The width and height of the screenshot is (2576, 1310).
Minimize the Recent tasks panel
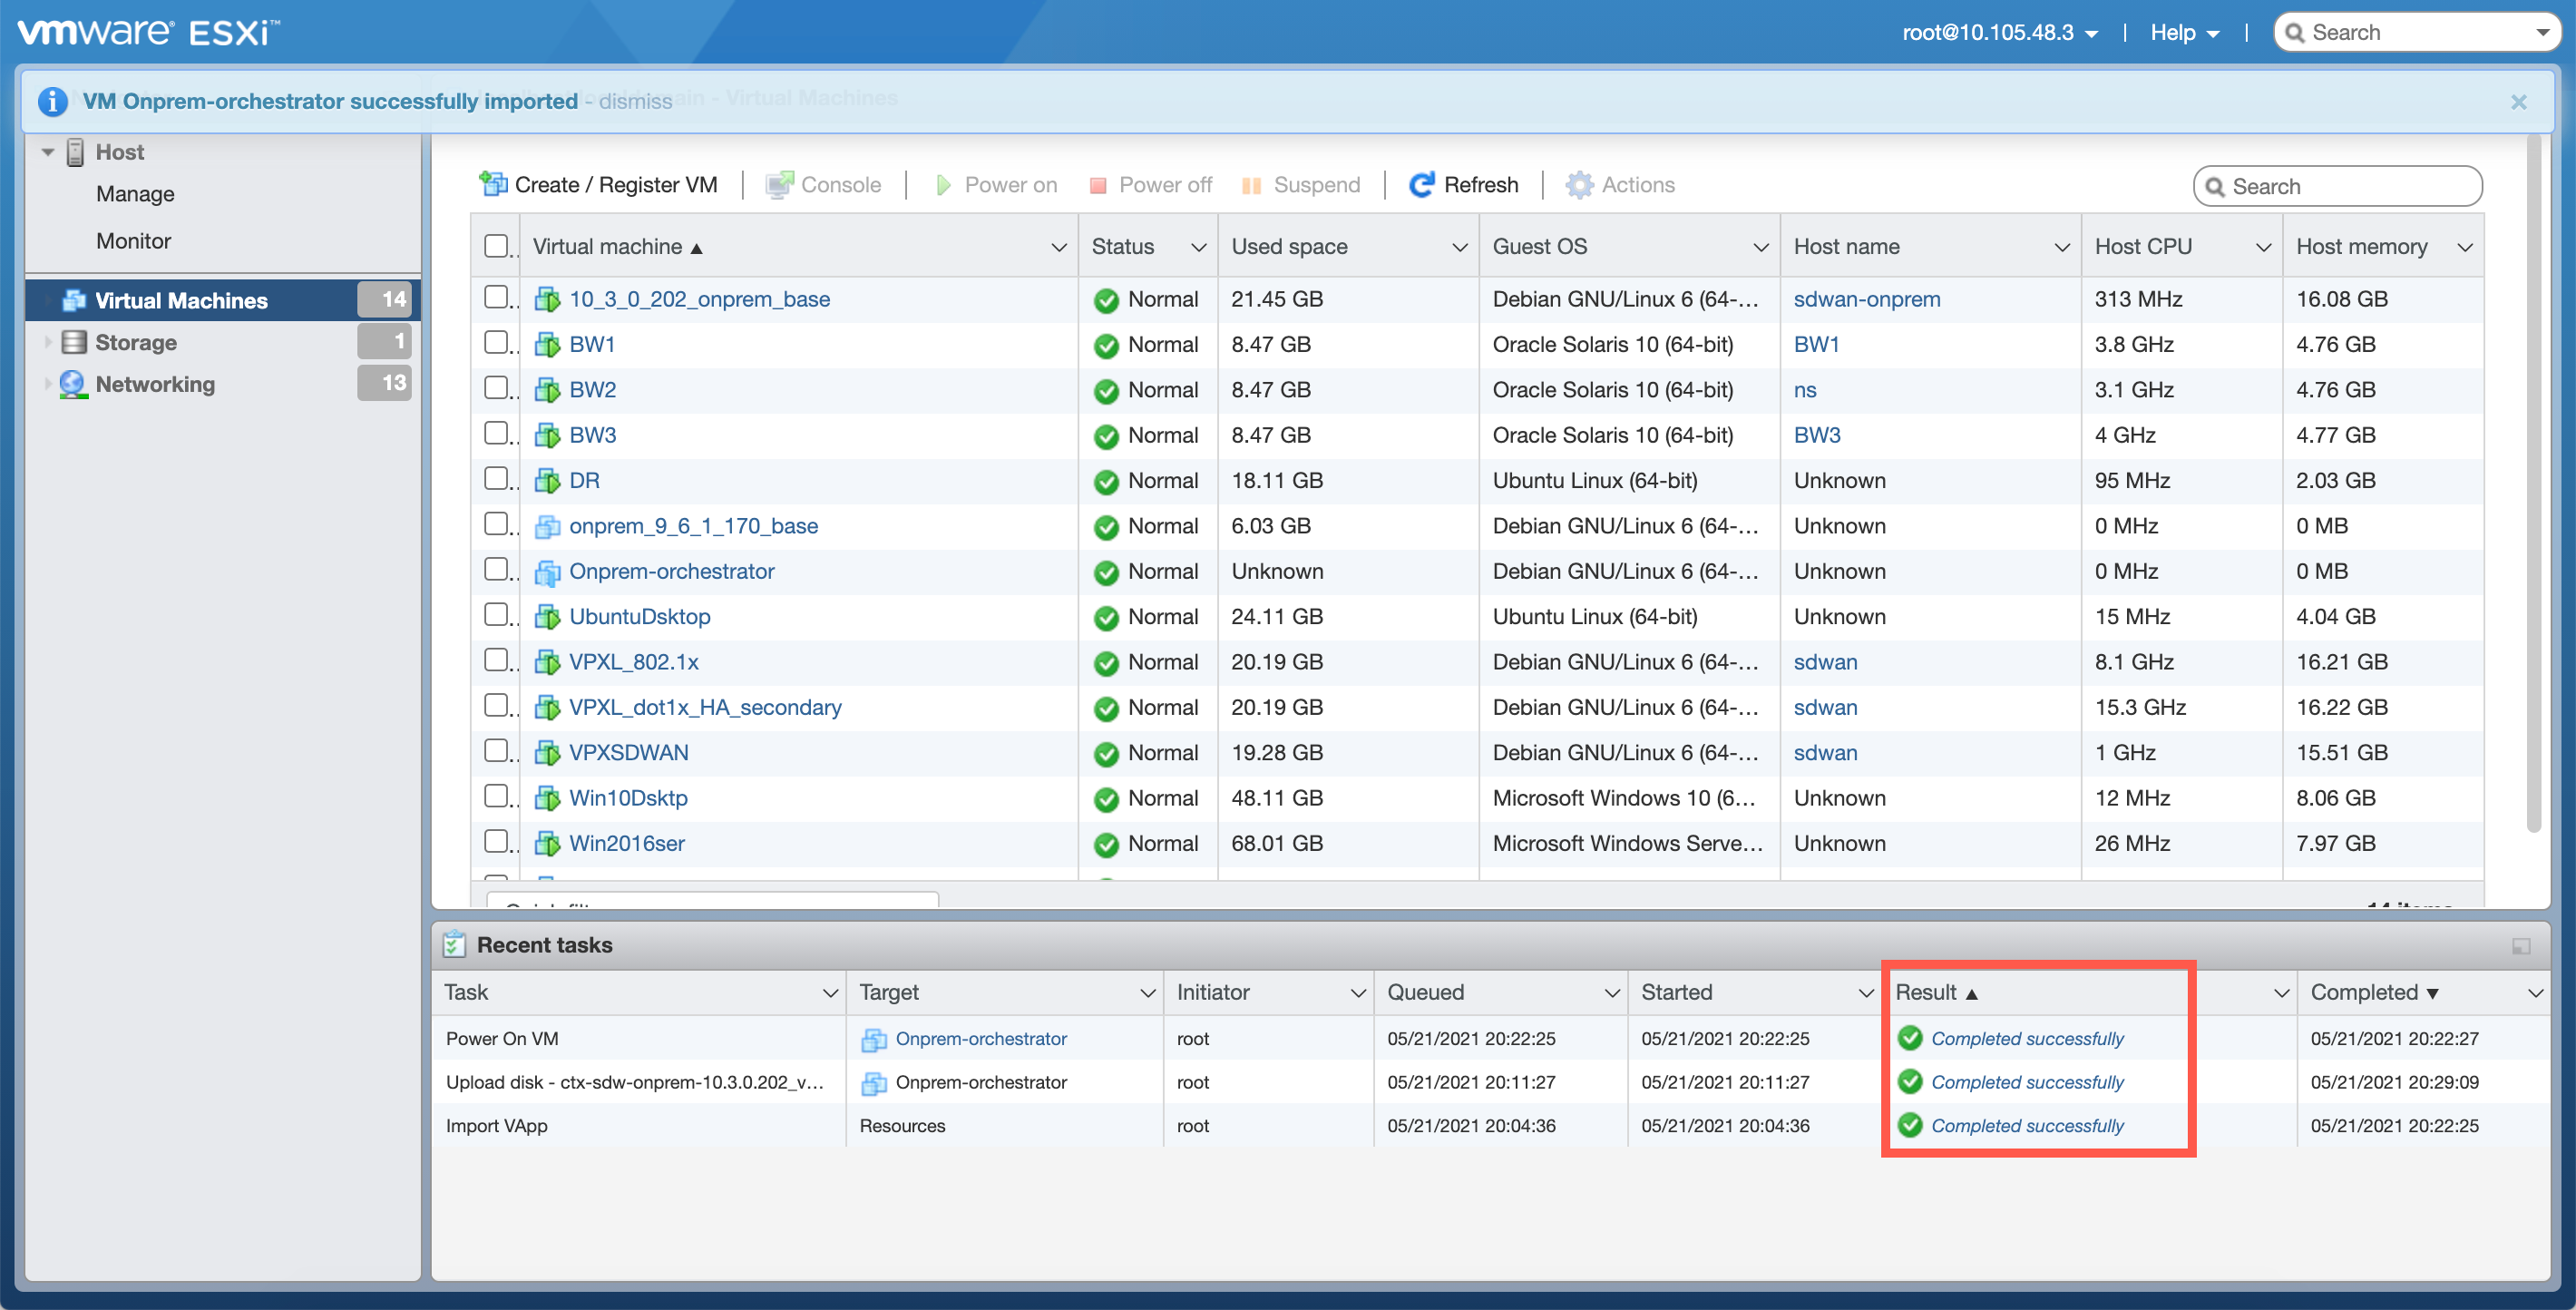[2521, 945]
